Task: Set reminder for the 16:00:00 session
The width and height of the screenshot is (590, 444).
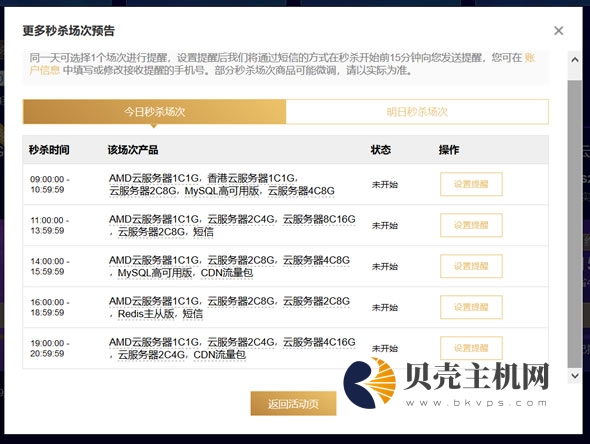Action: coord(471,307)
